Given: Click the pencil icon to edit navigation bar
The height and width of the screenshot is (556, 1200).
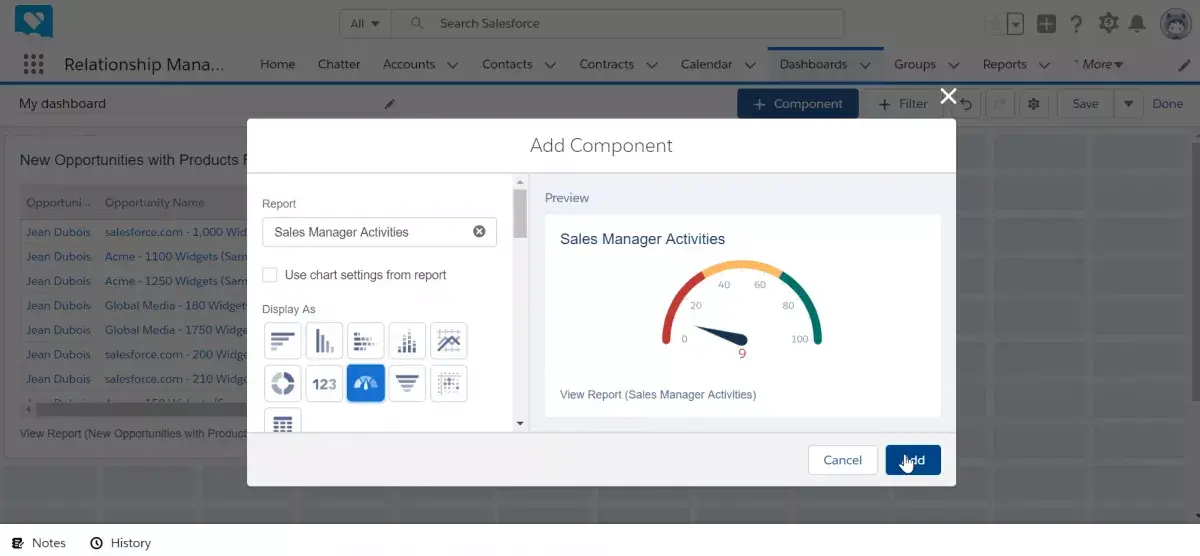Looking at the screenshot, I should pyautogui.click(x=1185, y=64).
